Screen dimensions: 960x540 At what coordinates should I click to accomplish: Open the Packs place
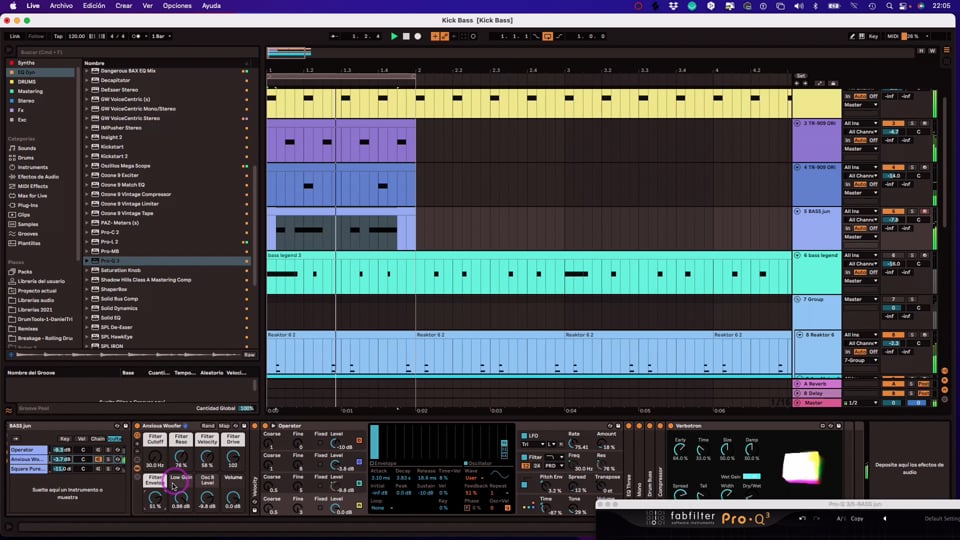tap(24, 272)
